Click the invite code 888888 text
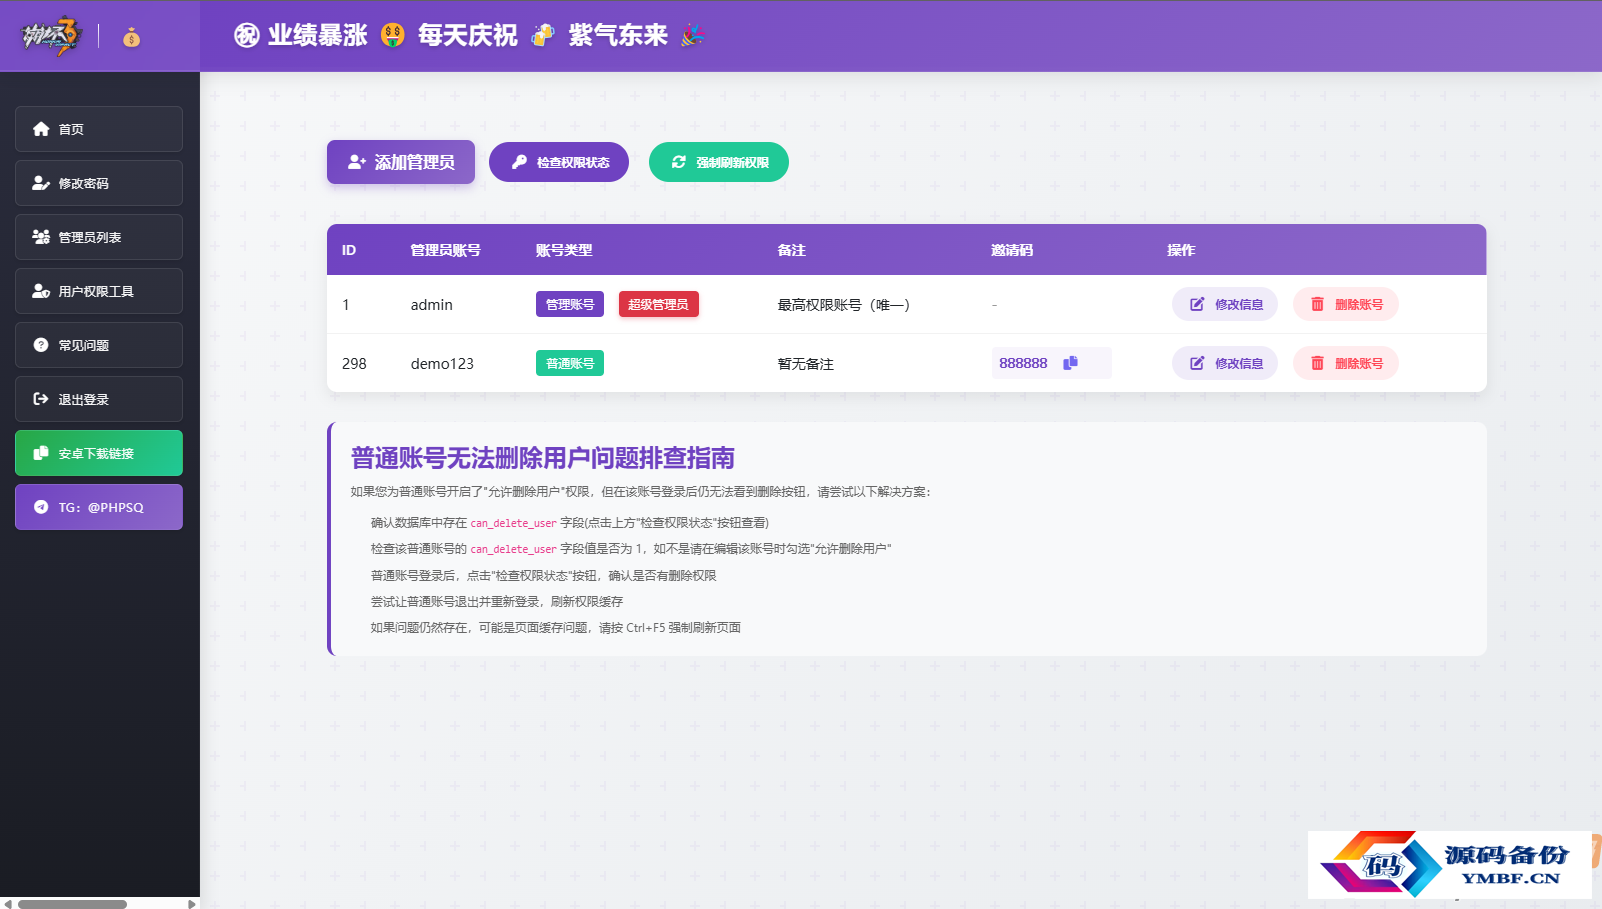This screenshot has height=909, width=1602. tap(1023, 363)
